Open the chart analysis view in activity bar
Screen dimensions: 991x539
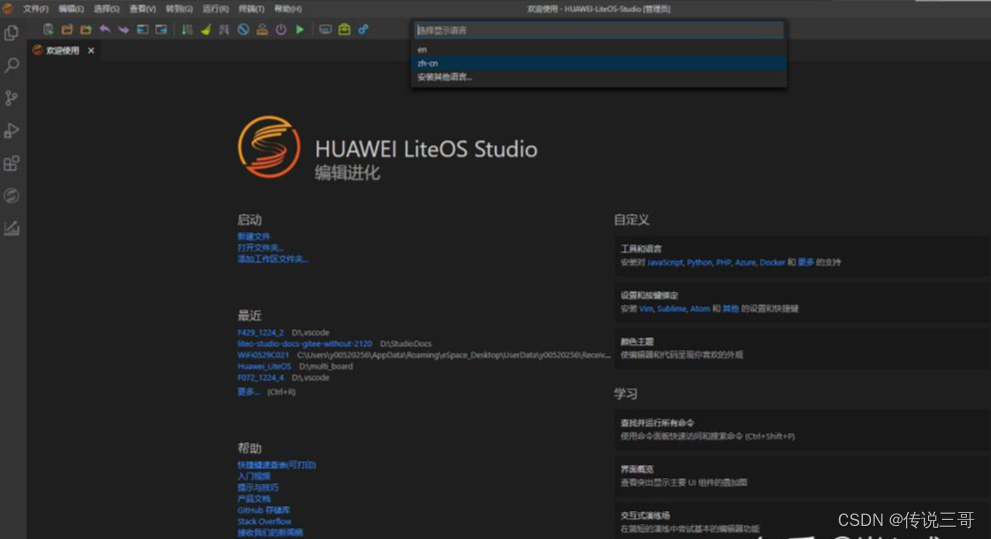tap(11, 228)
